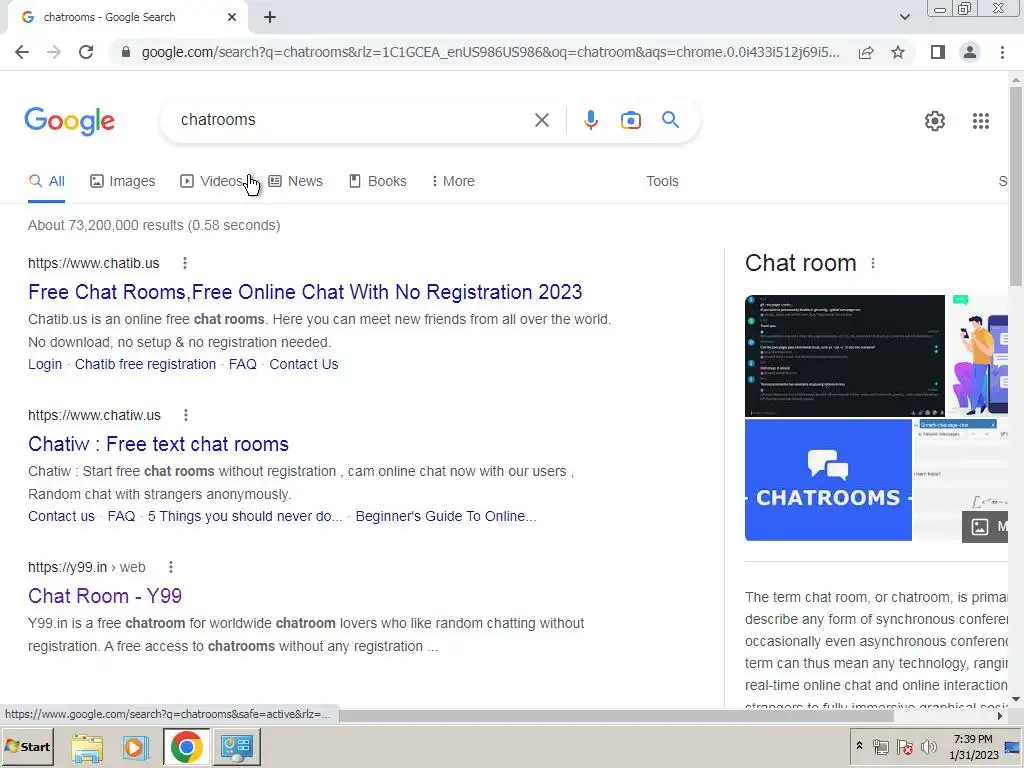This screenshot has height=768, width=1024.
Task: Open Beginner's Guide To Online link
Action: click(x=446, y=517)
